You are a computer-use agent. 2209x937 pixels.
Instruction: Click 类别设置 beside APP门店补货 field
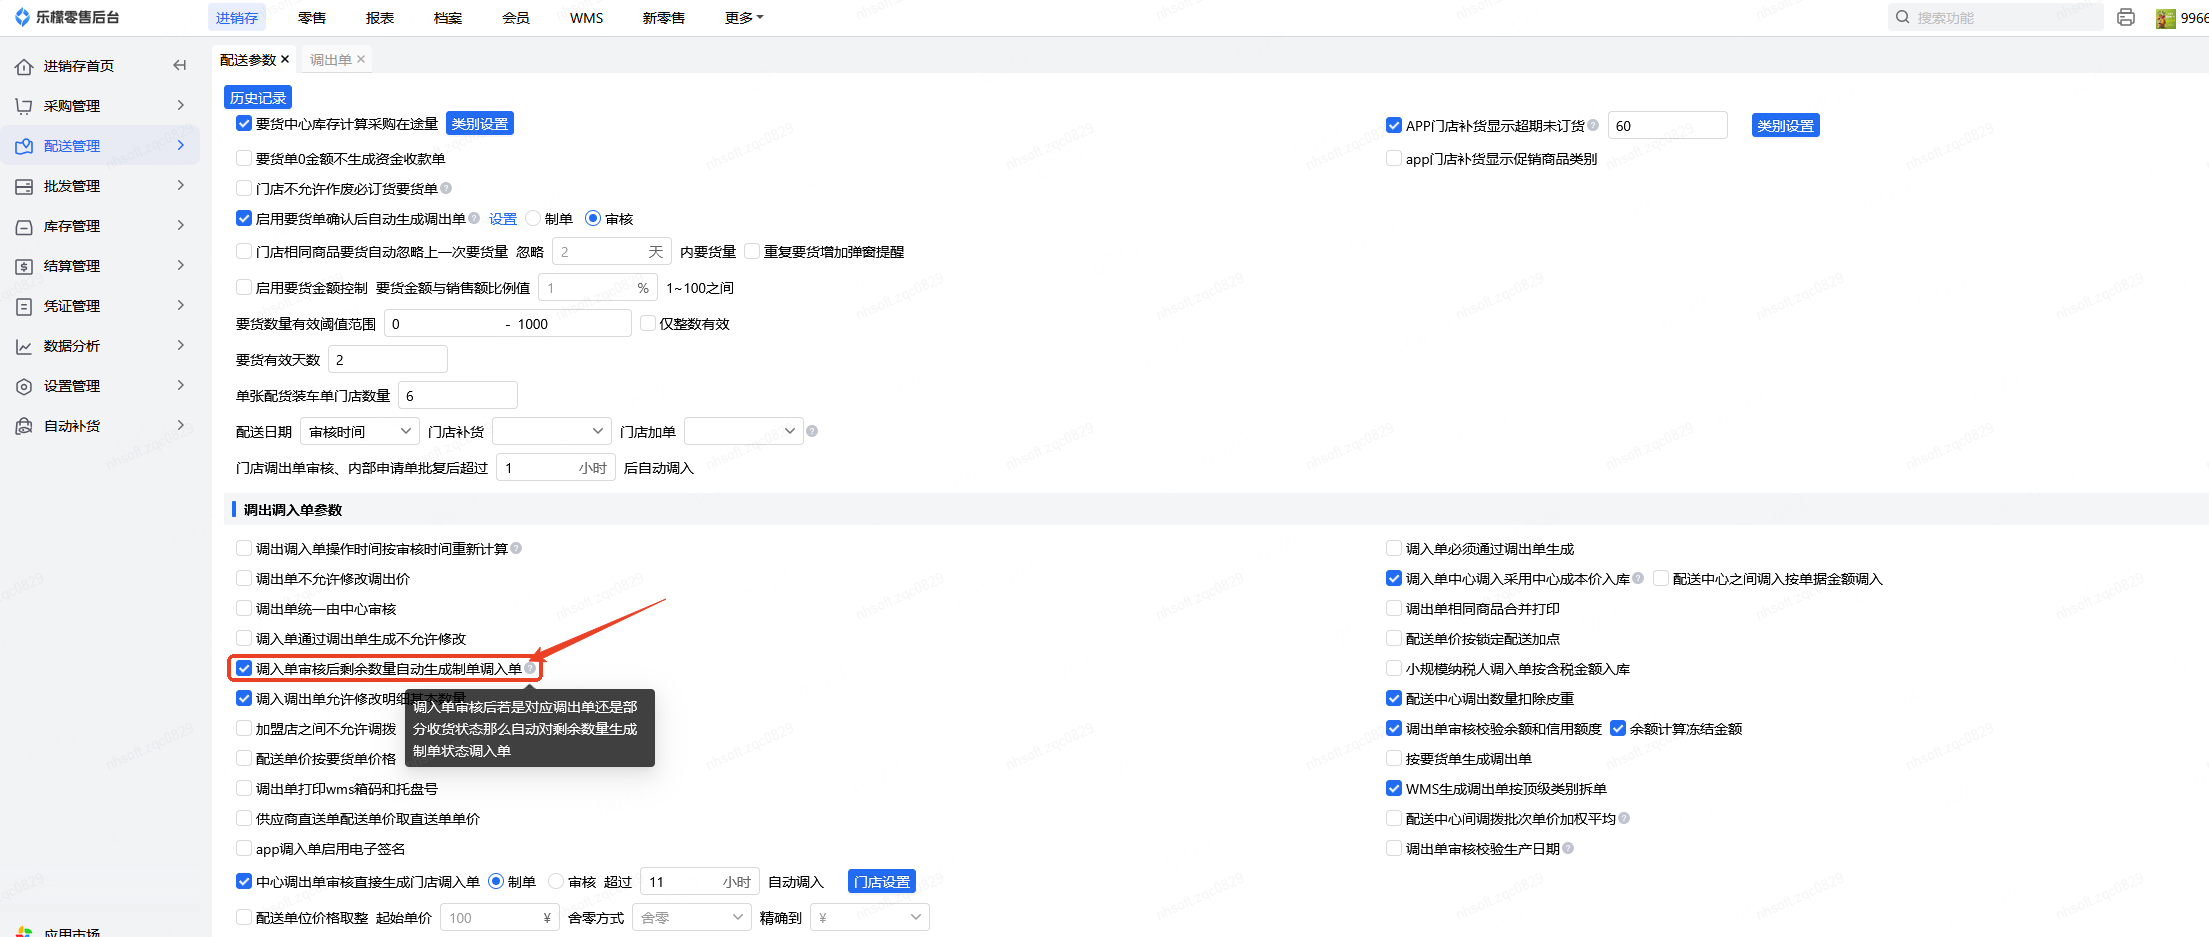click(1786, 126)
